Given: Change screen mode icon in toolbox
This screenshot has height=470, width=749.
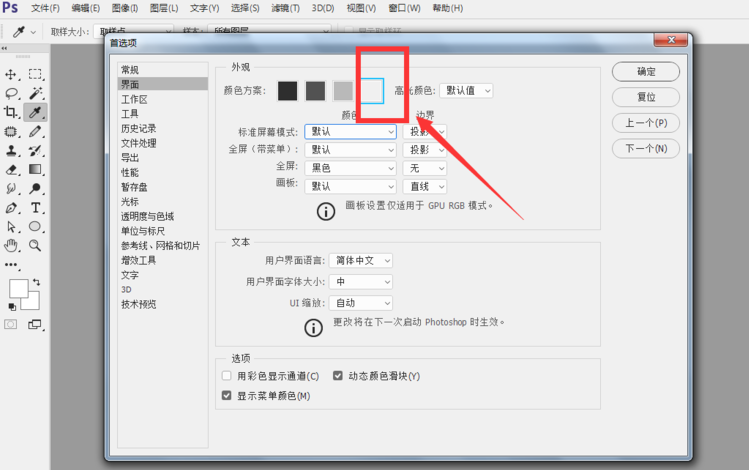Looking at the screenshot, I should click(x=35, y=325).
